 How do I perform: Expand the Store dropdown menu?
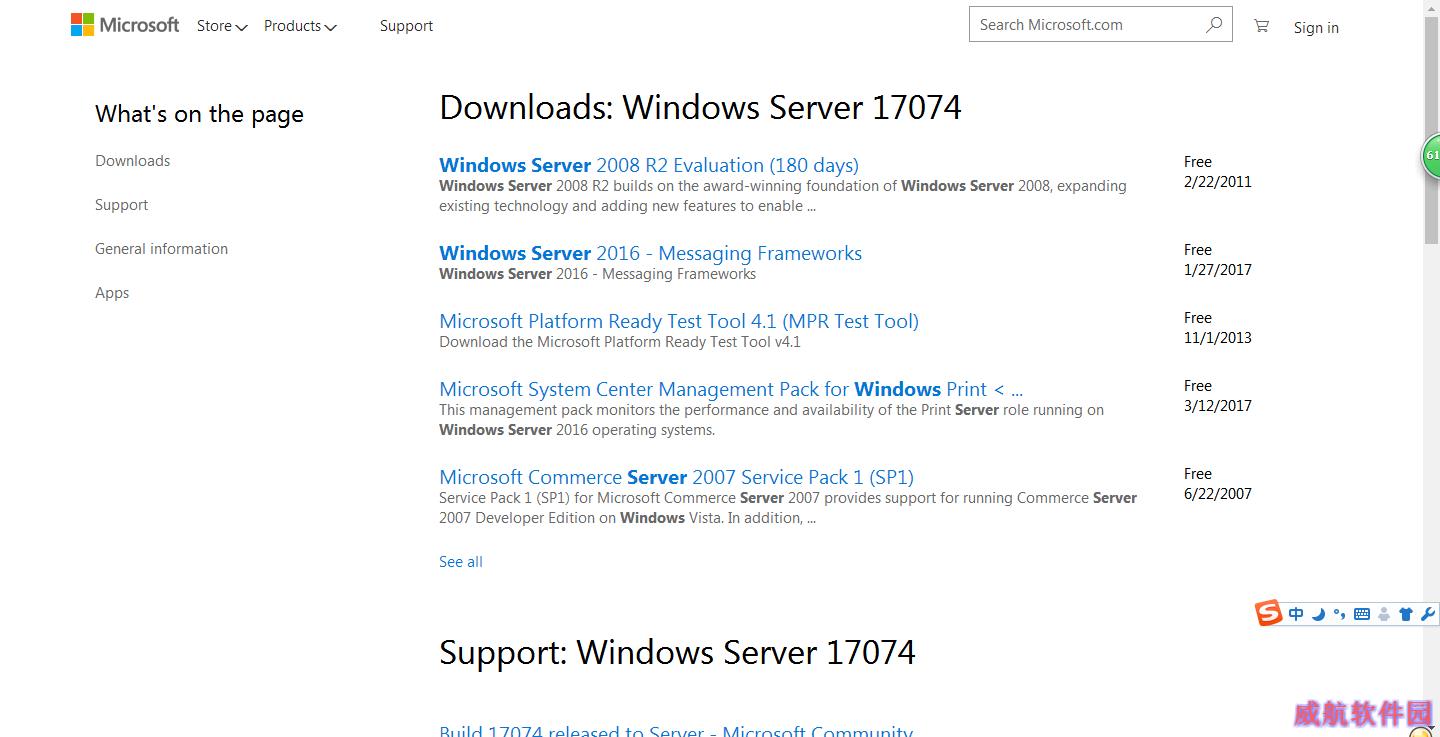tap(221, 26)
